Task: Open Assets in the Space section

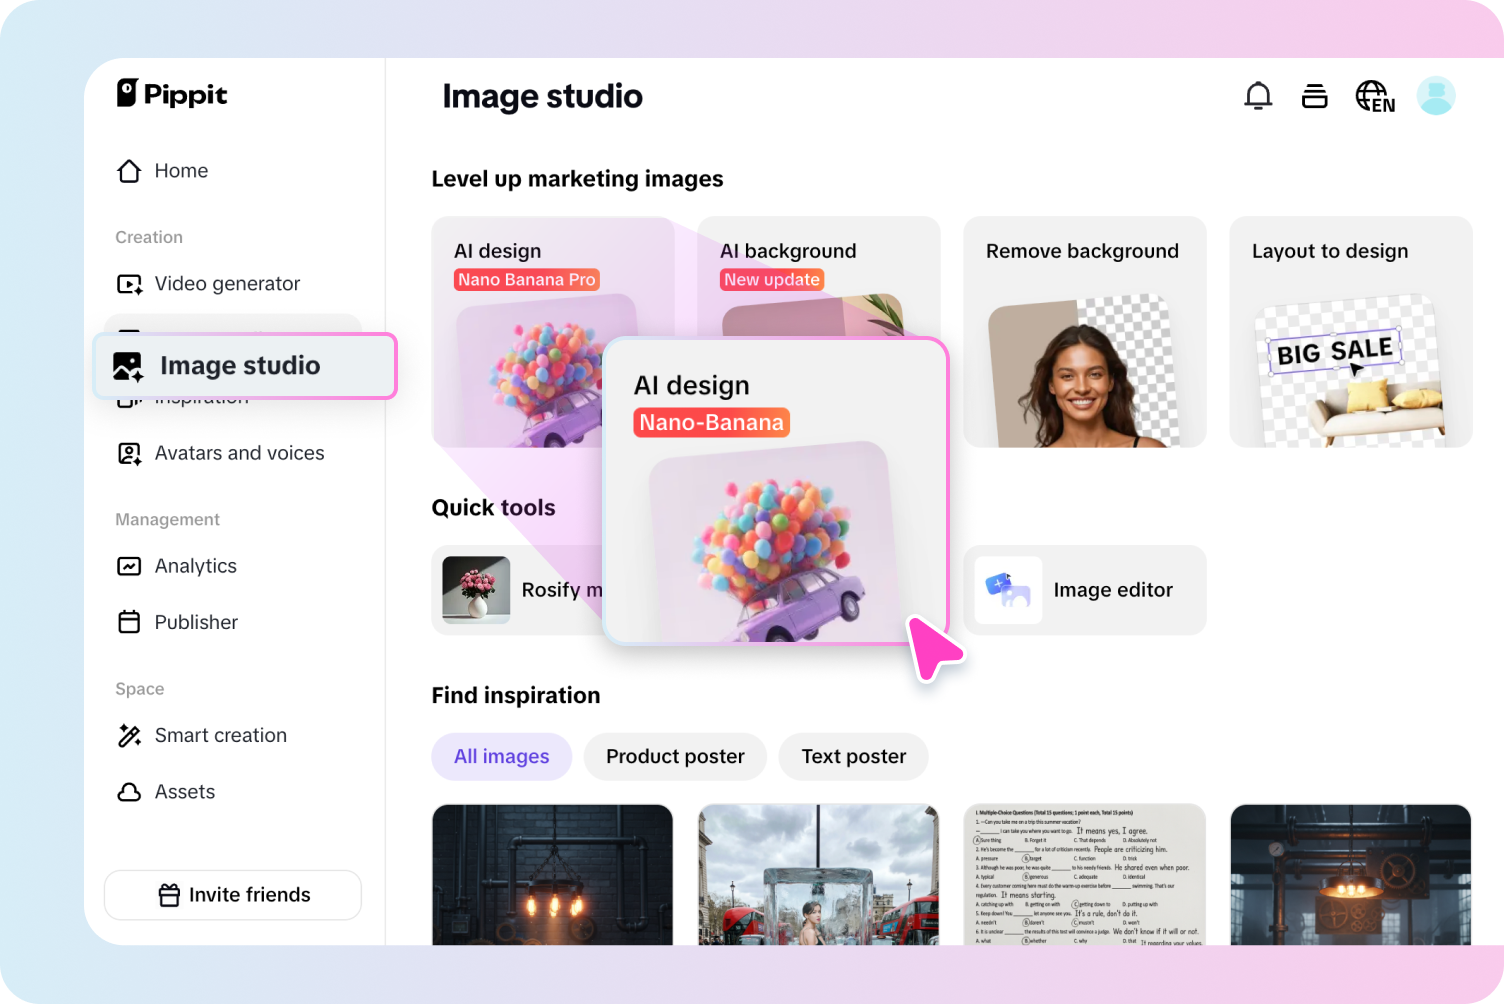Action: 184,792
